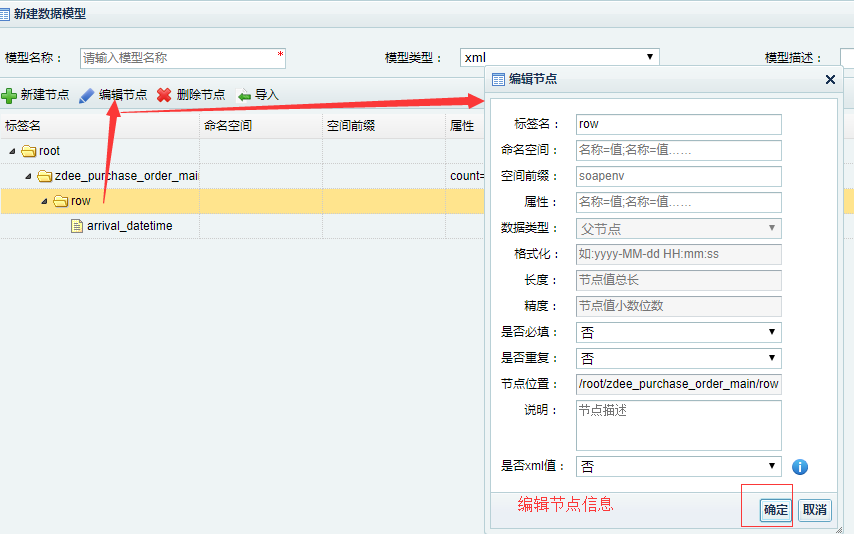Select the root folder node
Image resolution: width=854 pixels, height=534 pixels.
(x=48, y=151)
